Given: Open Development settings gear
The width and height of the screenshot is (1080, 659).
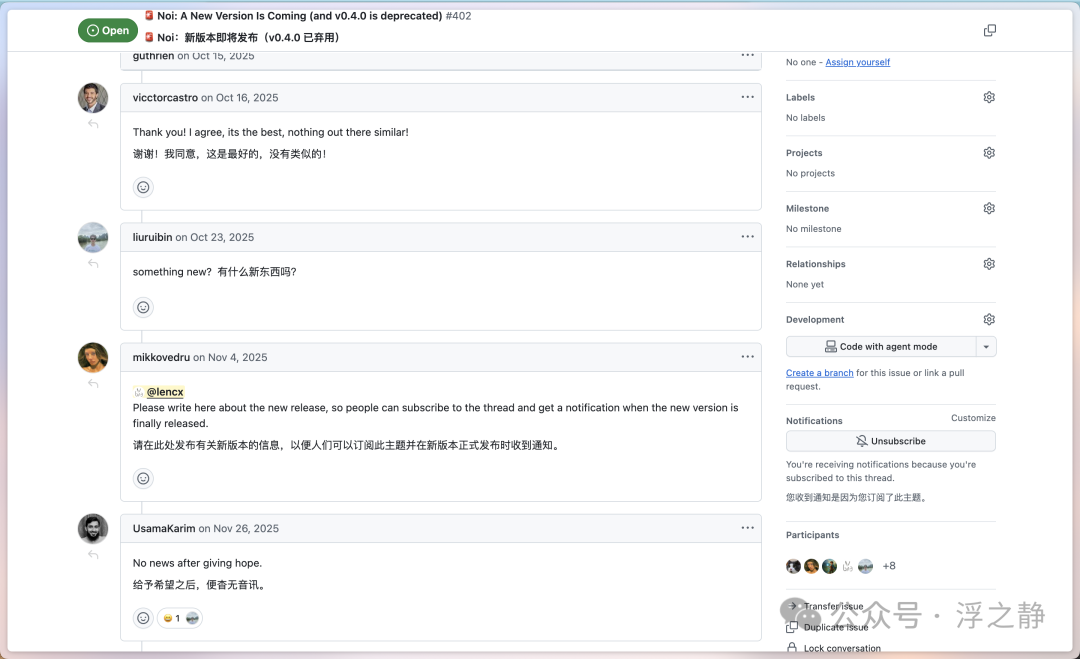Looking at the screenshot, I should pos(989,320).
